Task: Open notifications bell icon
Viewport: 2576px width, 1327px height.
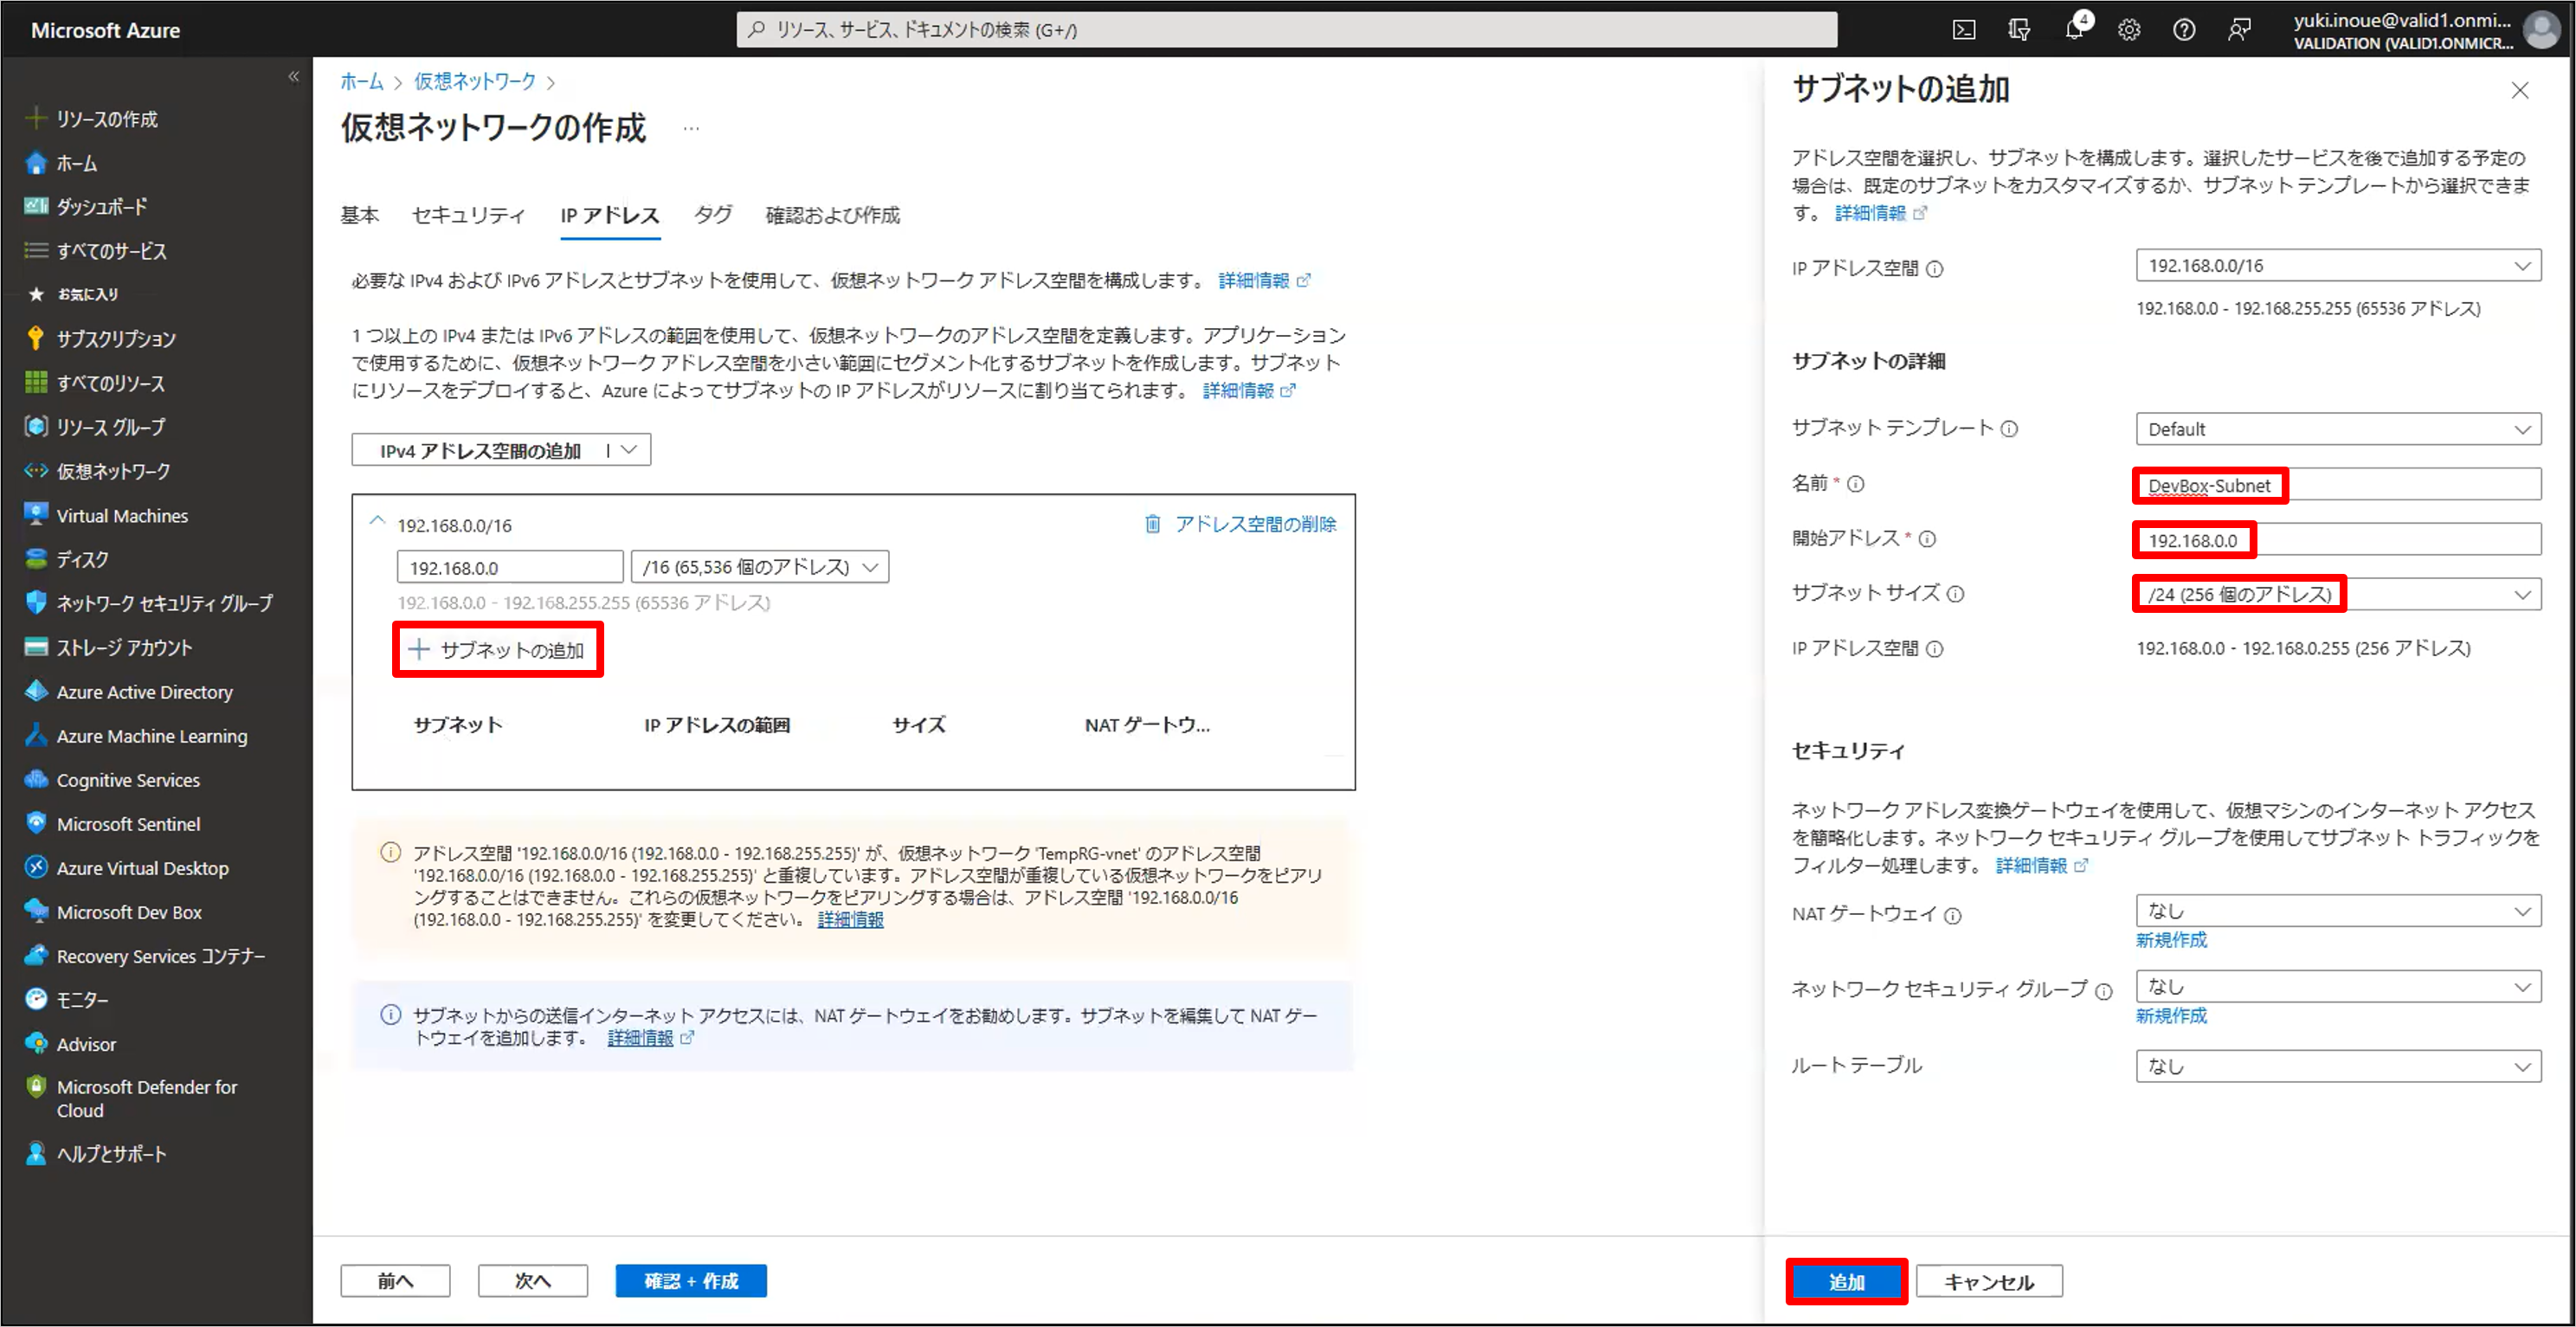Action: coord(2074,29)
